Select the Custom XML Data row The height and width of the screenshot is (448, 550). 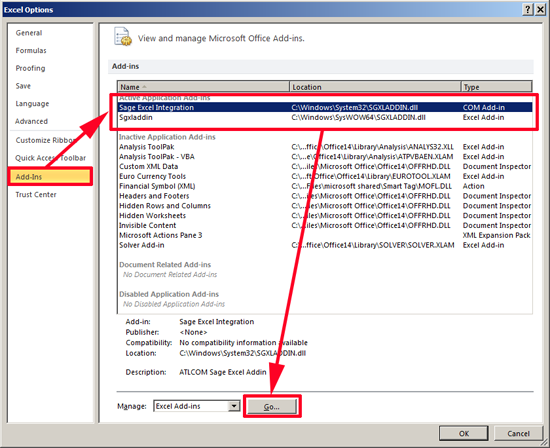(325, 167)
